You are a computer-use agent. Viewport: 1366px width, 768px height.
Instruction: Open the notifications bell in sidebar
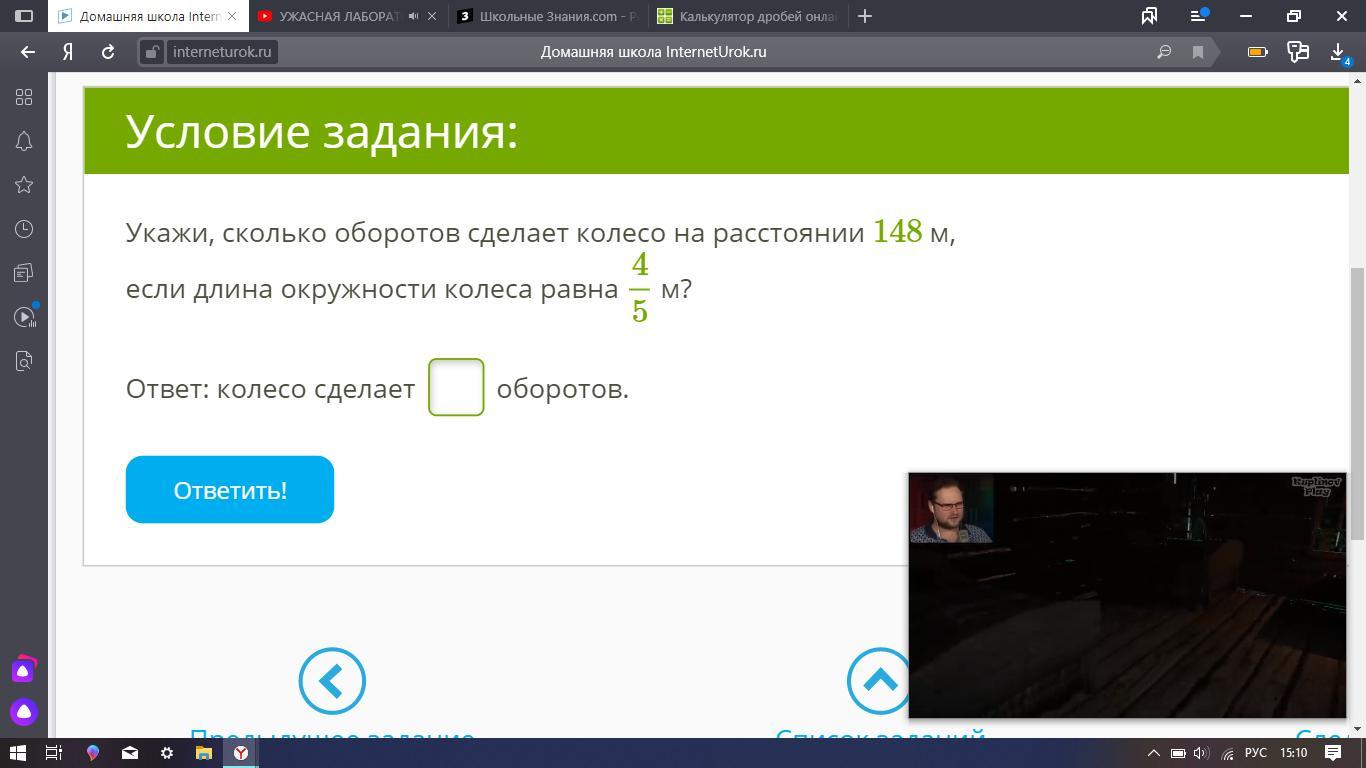coord(24,141)
